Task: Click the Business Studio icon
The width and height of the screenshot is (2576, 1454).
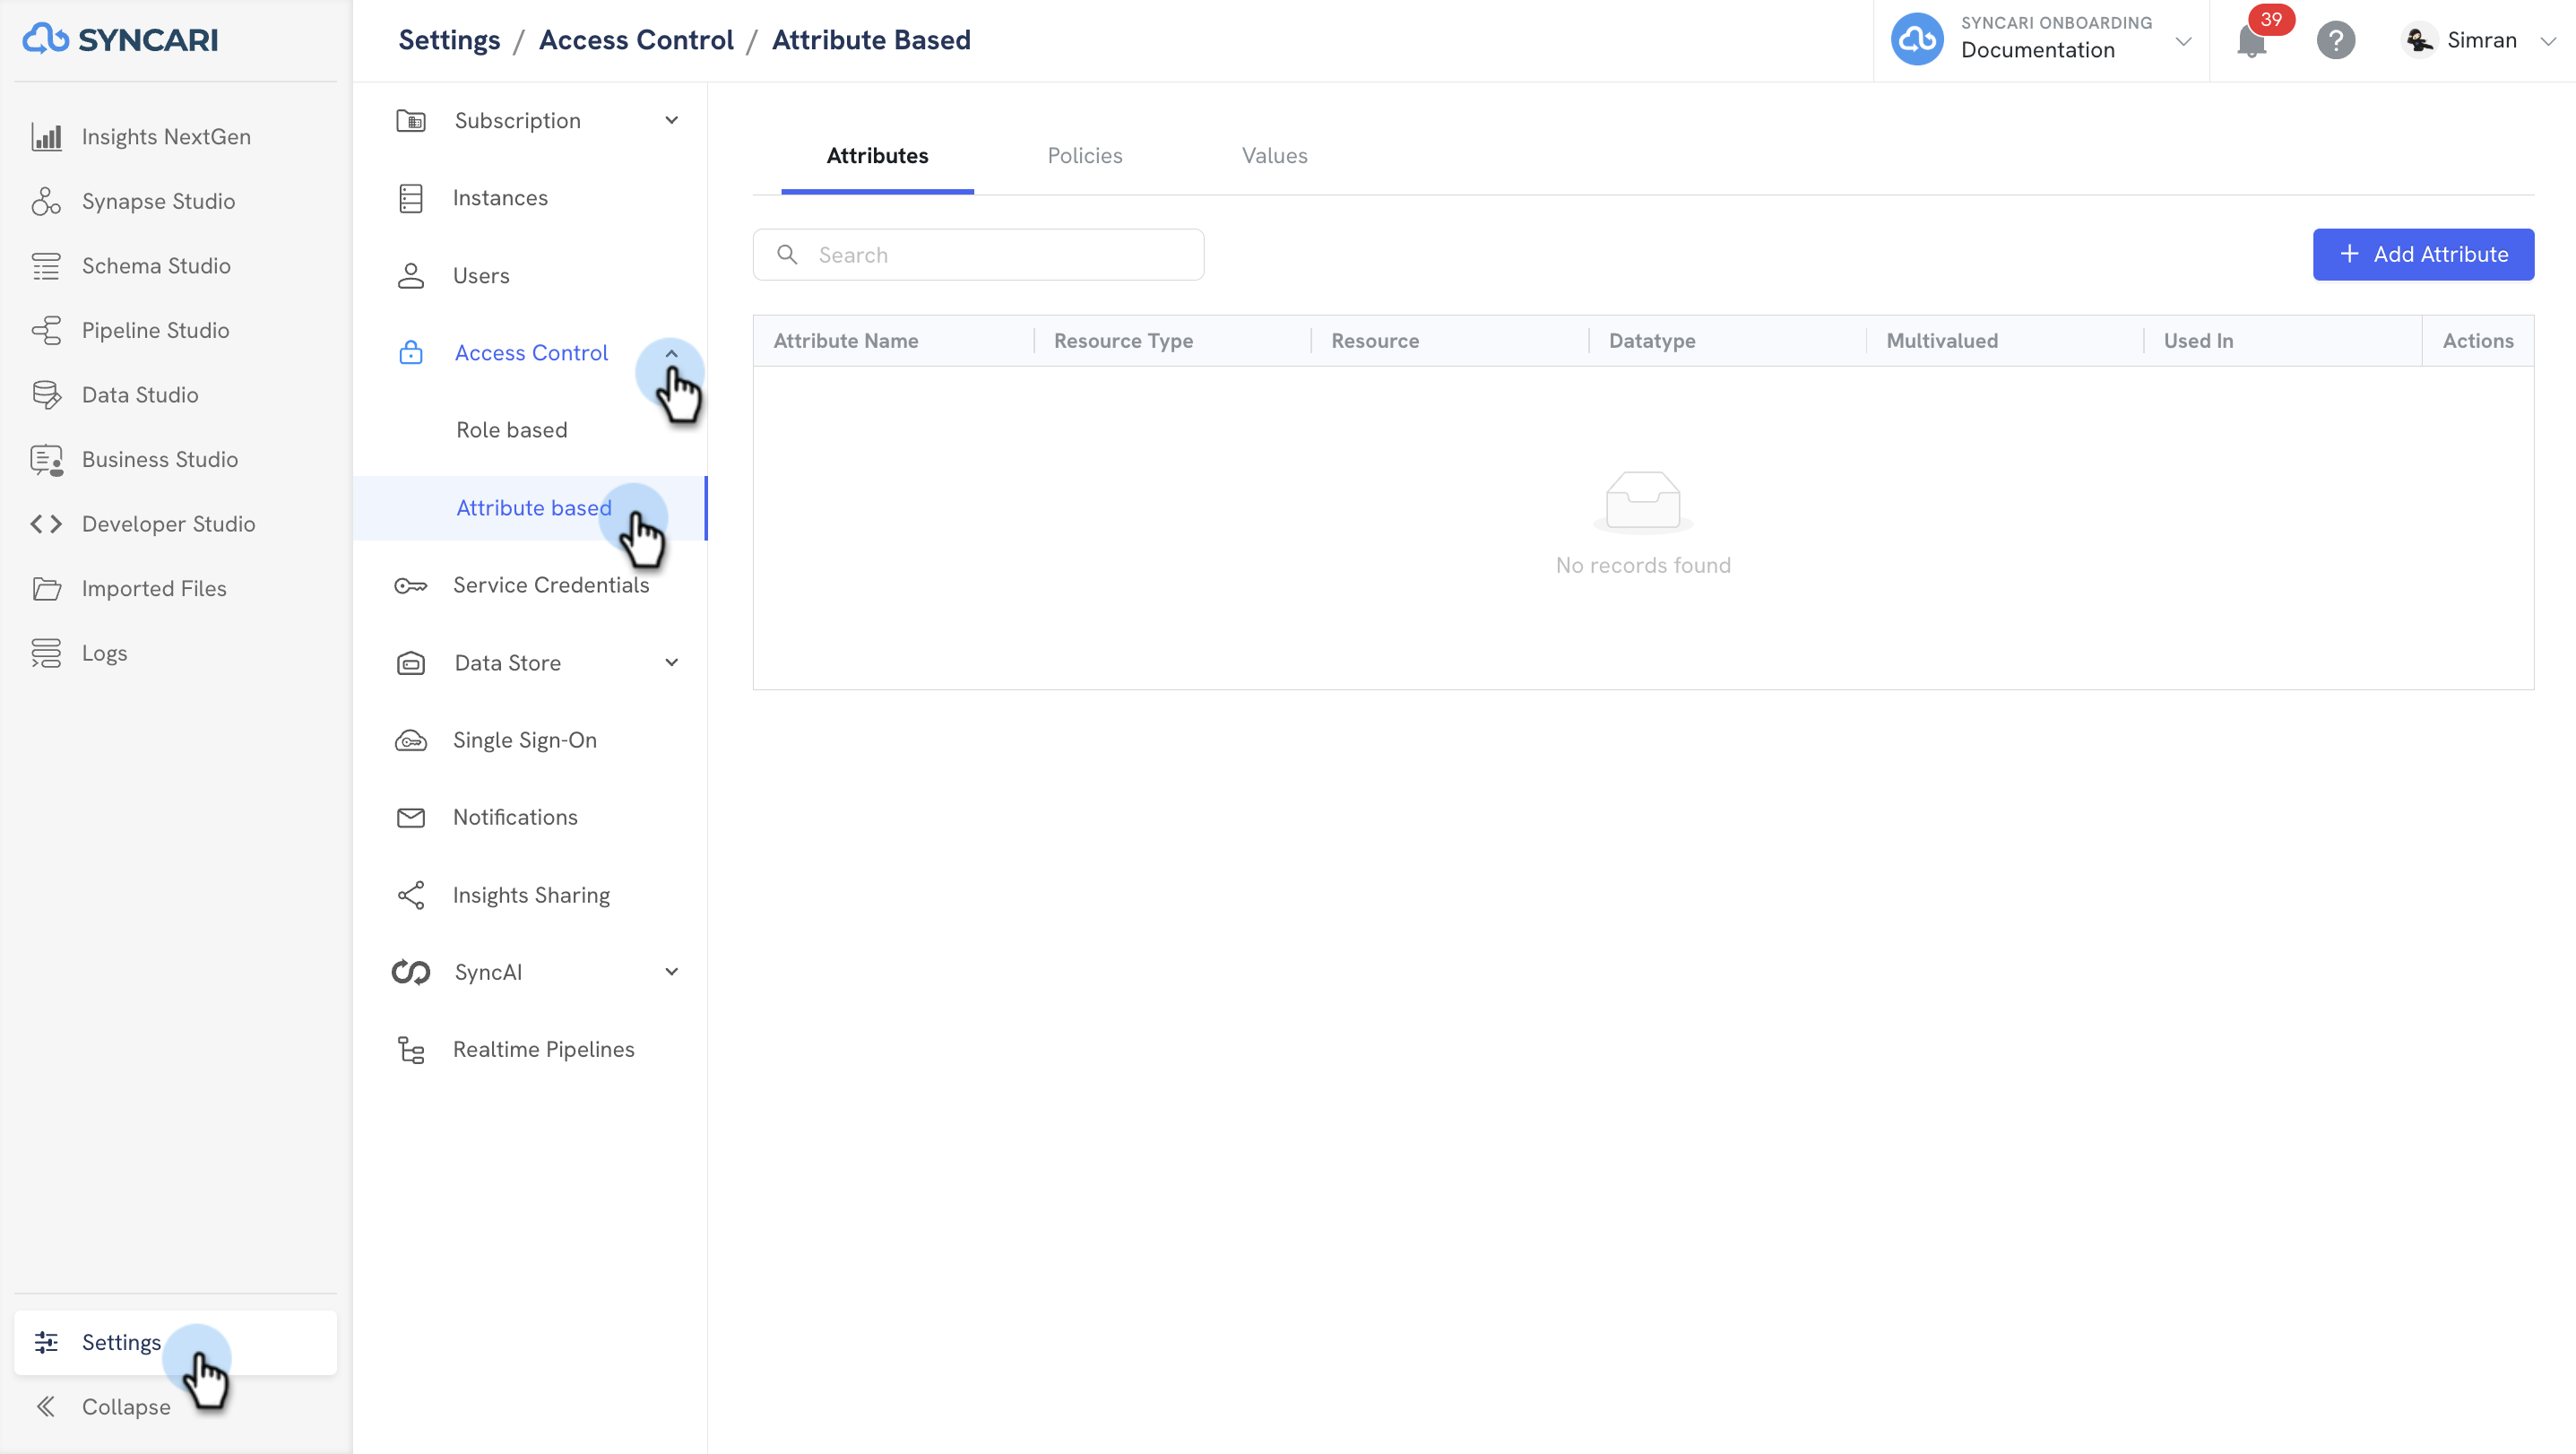Action: [46, 459]
